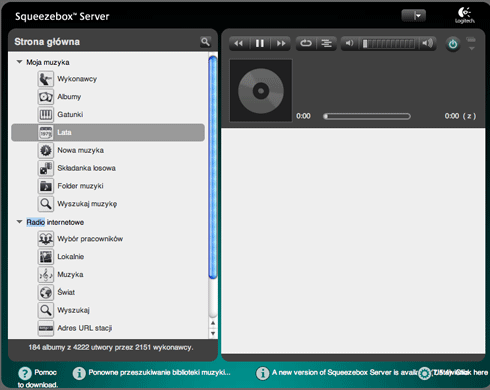Click the Pomoc help question icon
The height and width of the screenshot is (390, 490).
pyautogui.click(x=25, y=373)
